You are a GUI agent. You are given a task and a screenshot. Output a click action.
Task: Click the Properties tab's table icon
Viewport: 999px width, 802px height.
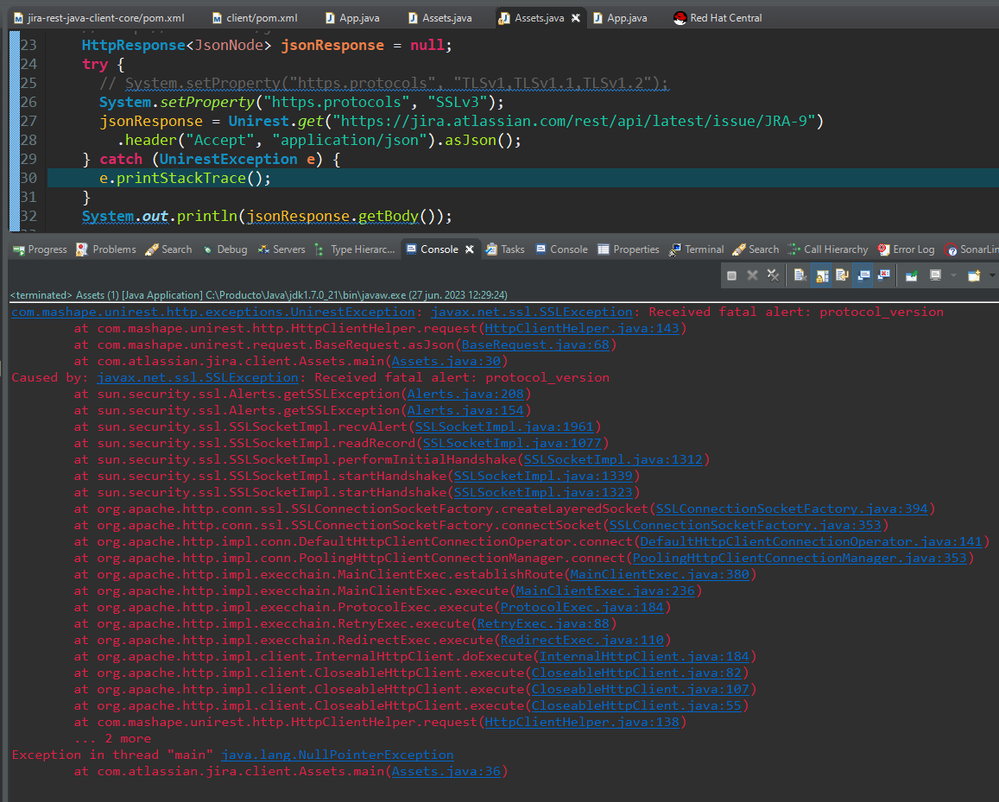point(603,249)
